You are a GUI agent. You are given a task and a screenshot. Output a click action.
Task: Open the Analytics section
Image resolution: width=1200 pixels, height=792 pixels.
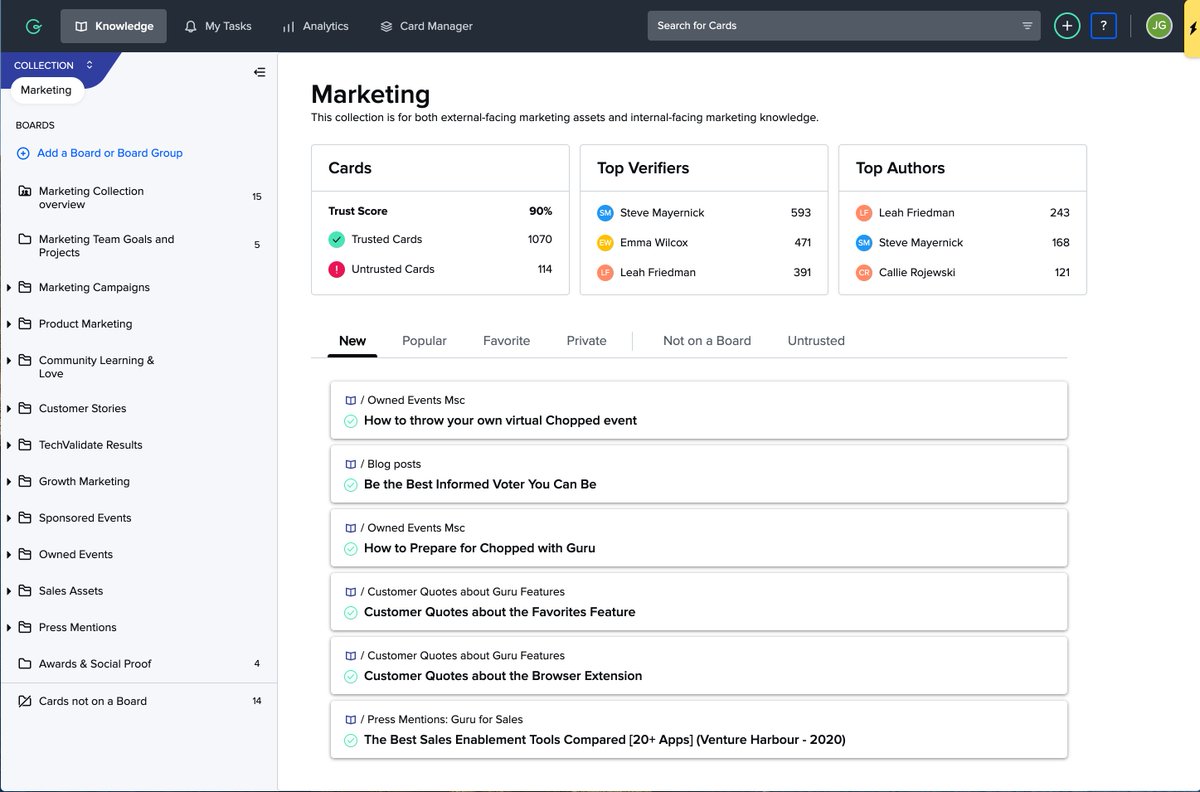(x=315, y=26)
